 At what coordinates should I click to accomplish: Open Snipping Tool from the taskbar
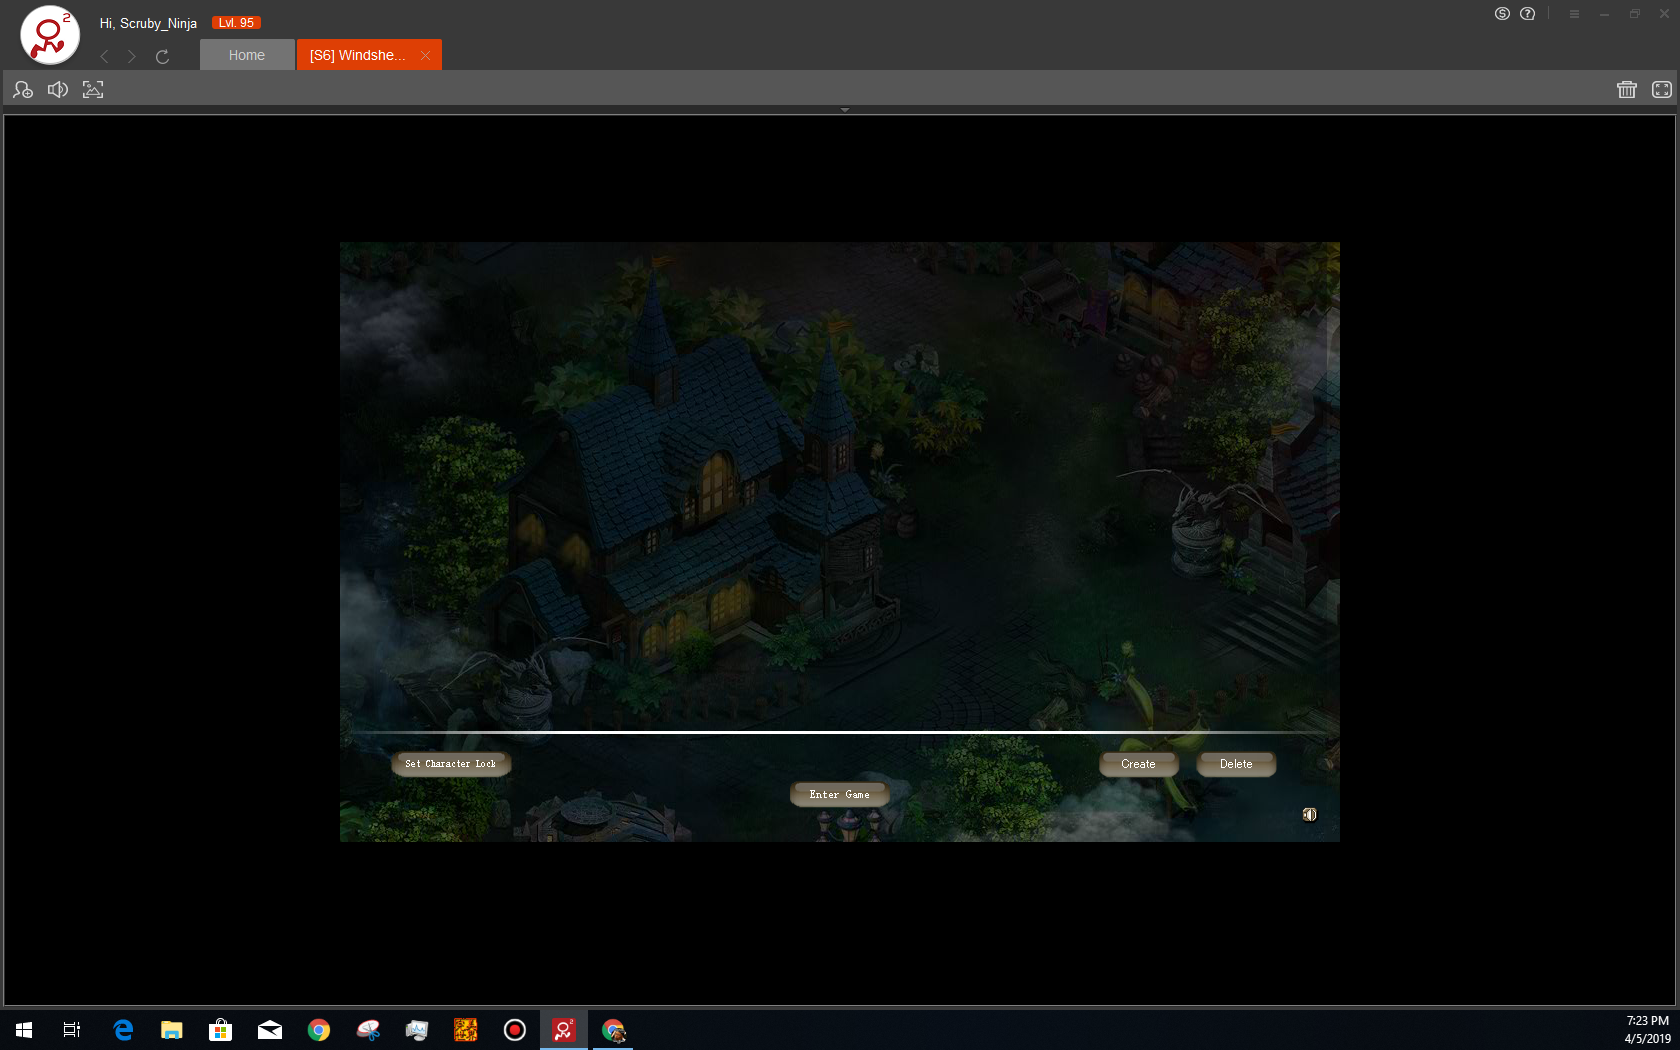pyautogui.click(x=368, y=1030)
